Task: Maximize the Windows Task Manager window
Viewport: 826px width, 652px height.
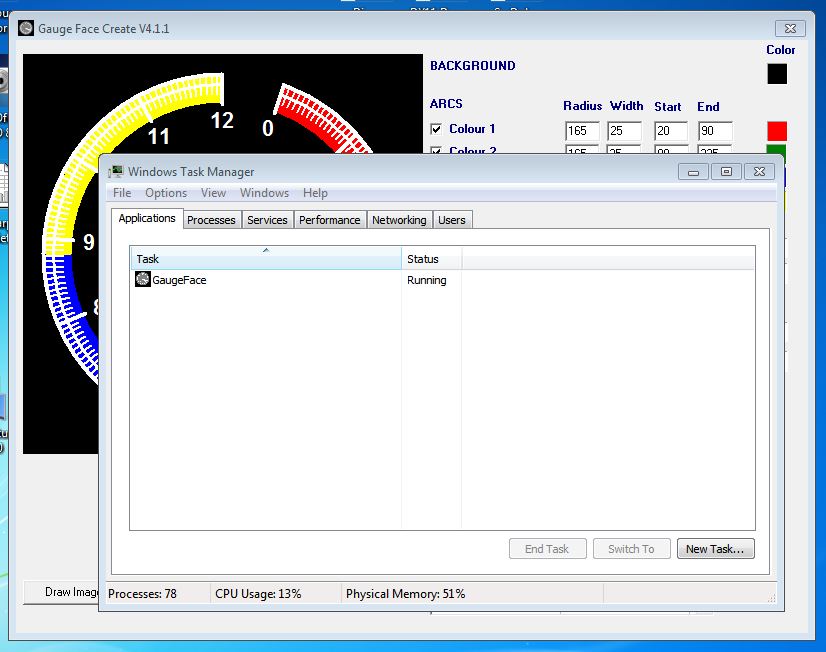Action: tap(726, 172)
